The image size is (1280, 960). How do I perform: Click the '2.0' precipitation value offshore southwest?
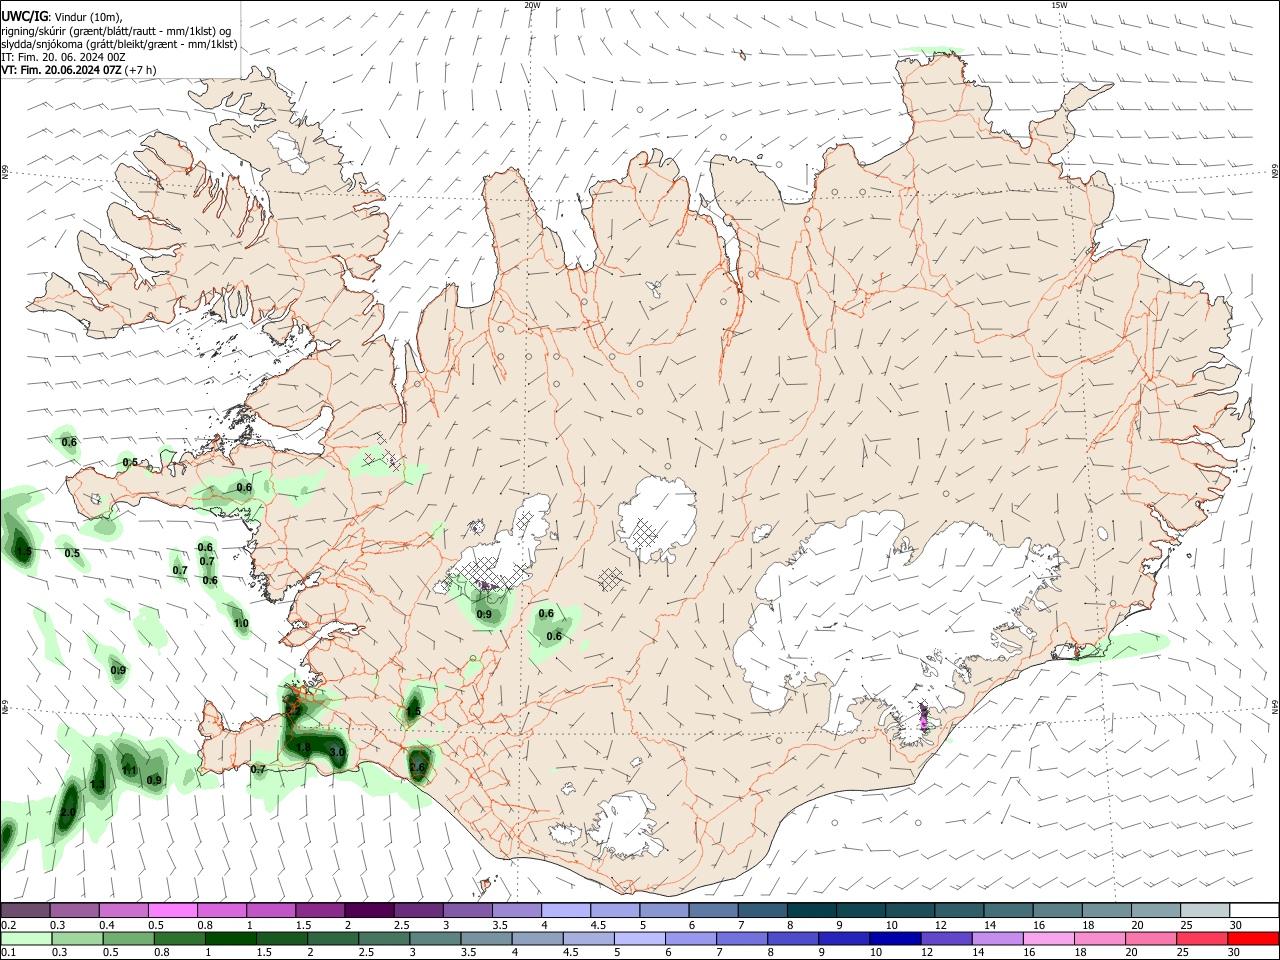click(68, 813)
